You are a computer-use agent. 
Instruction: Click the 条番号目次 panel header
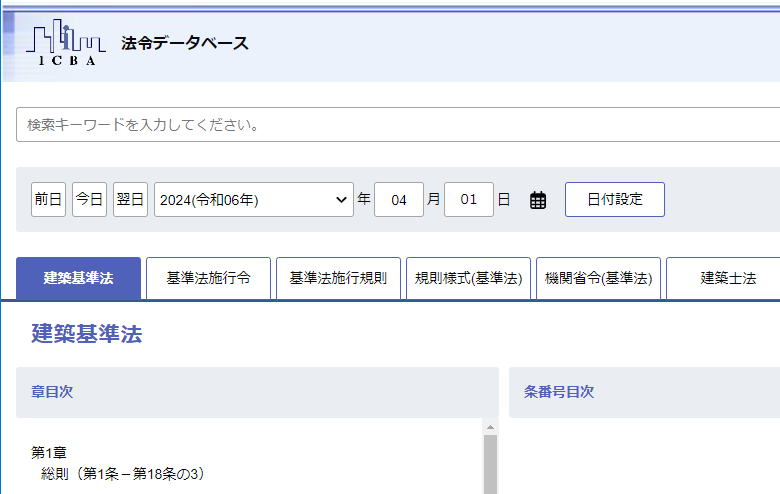click(x=645, y=392)
